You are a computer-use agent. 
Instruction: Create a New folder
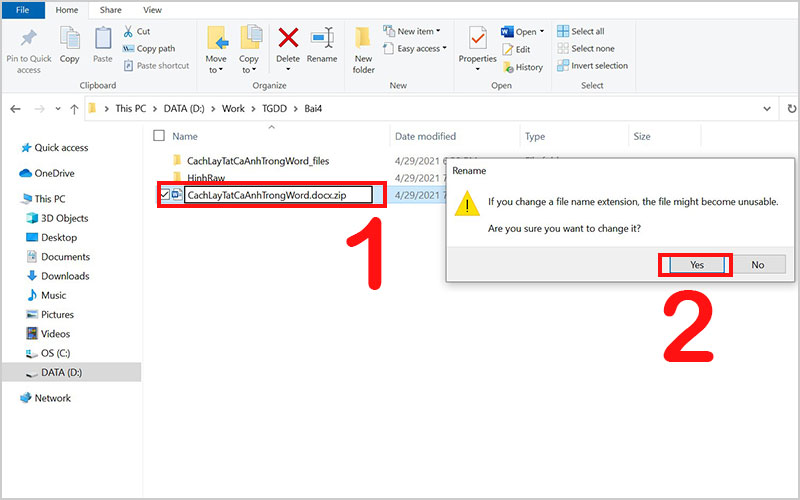pos(363,49)
